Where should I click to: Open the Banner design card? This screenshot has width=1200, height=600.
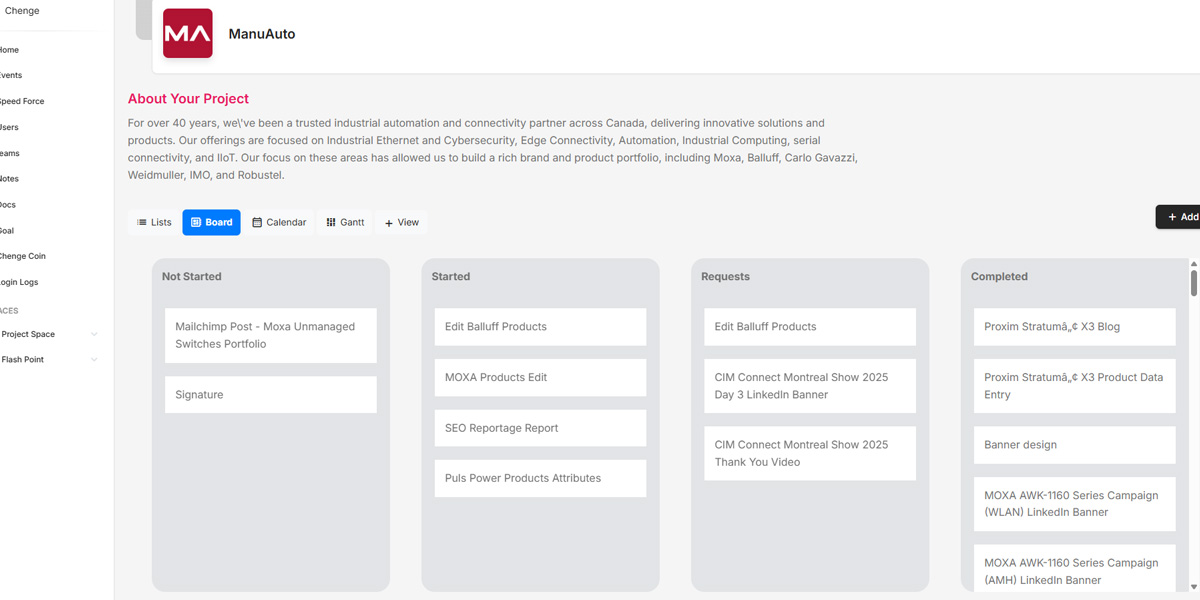(1075, 445)
